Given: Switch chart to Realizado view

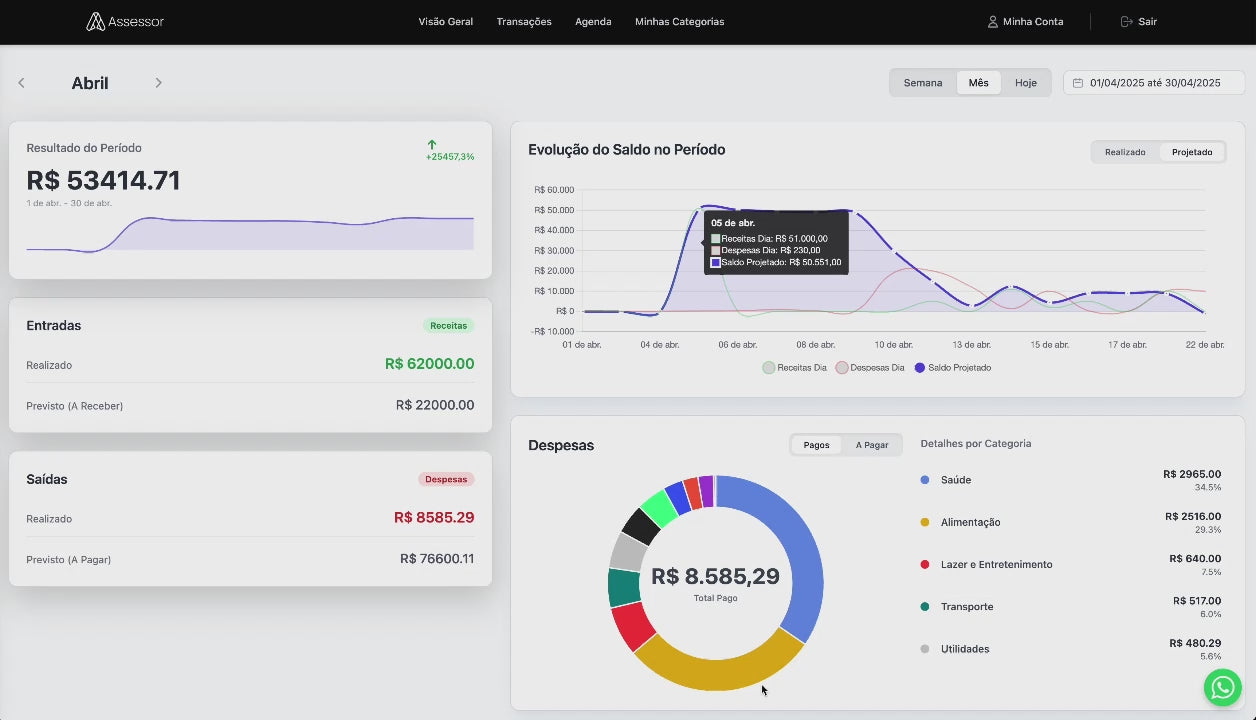Looking at the screenshot, I should click(x=1125, y=152).
